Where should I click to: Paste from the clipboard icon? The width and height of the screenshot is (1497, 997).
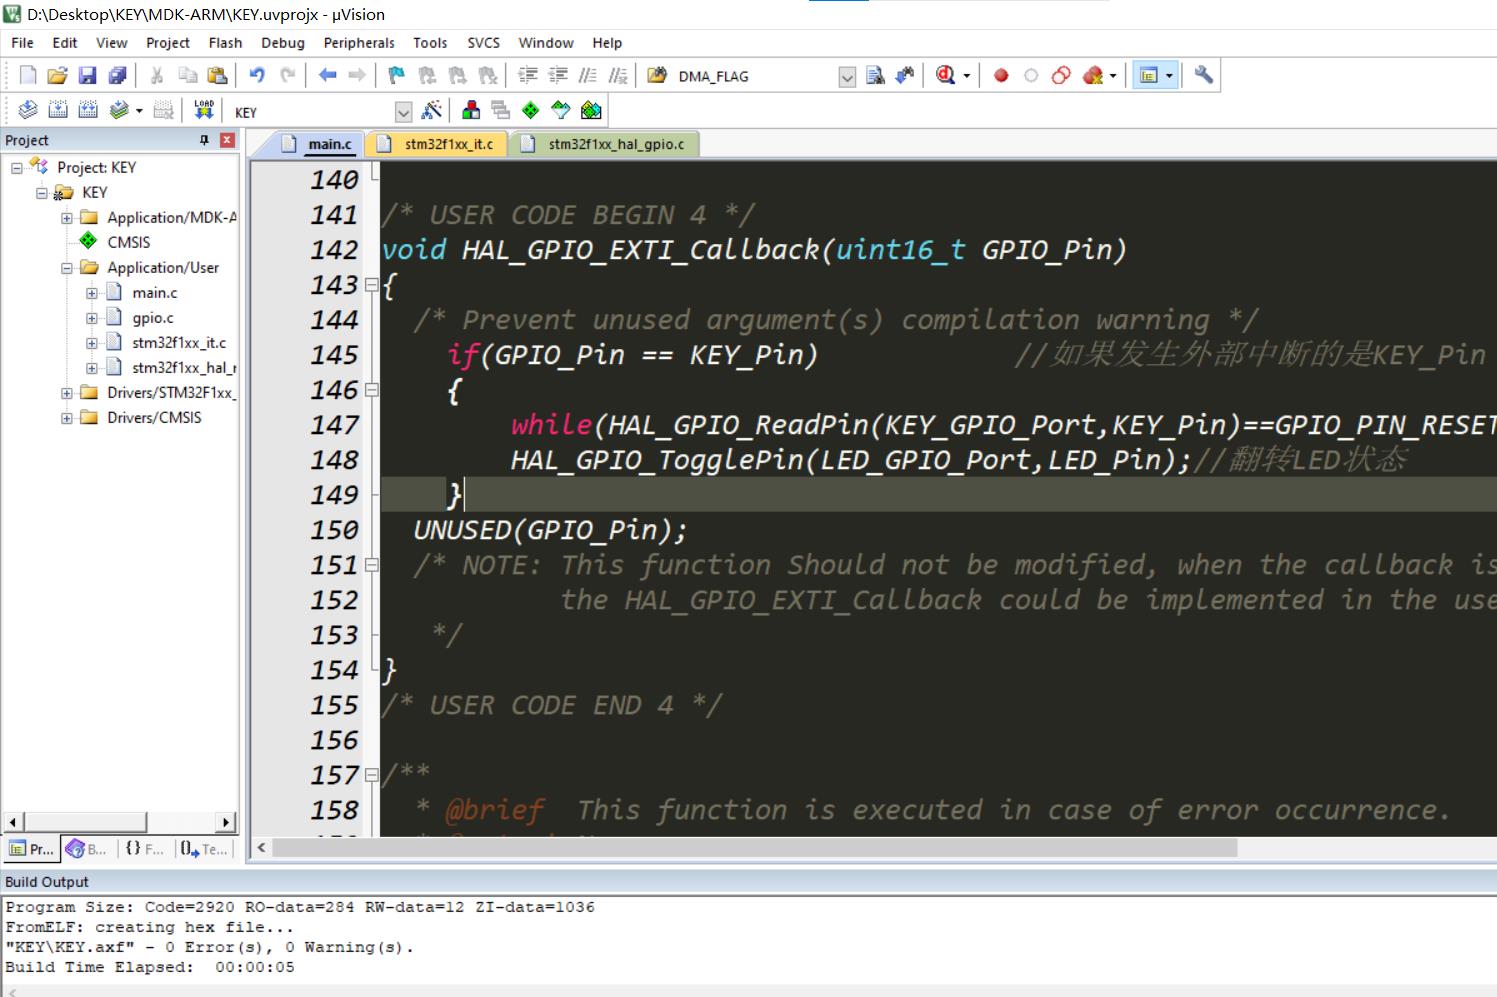217,76
